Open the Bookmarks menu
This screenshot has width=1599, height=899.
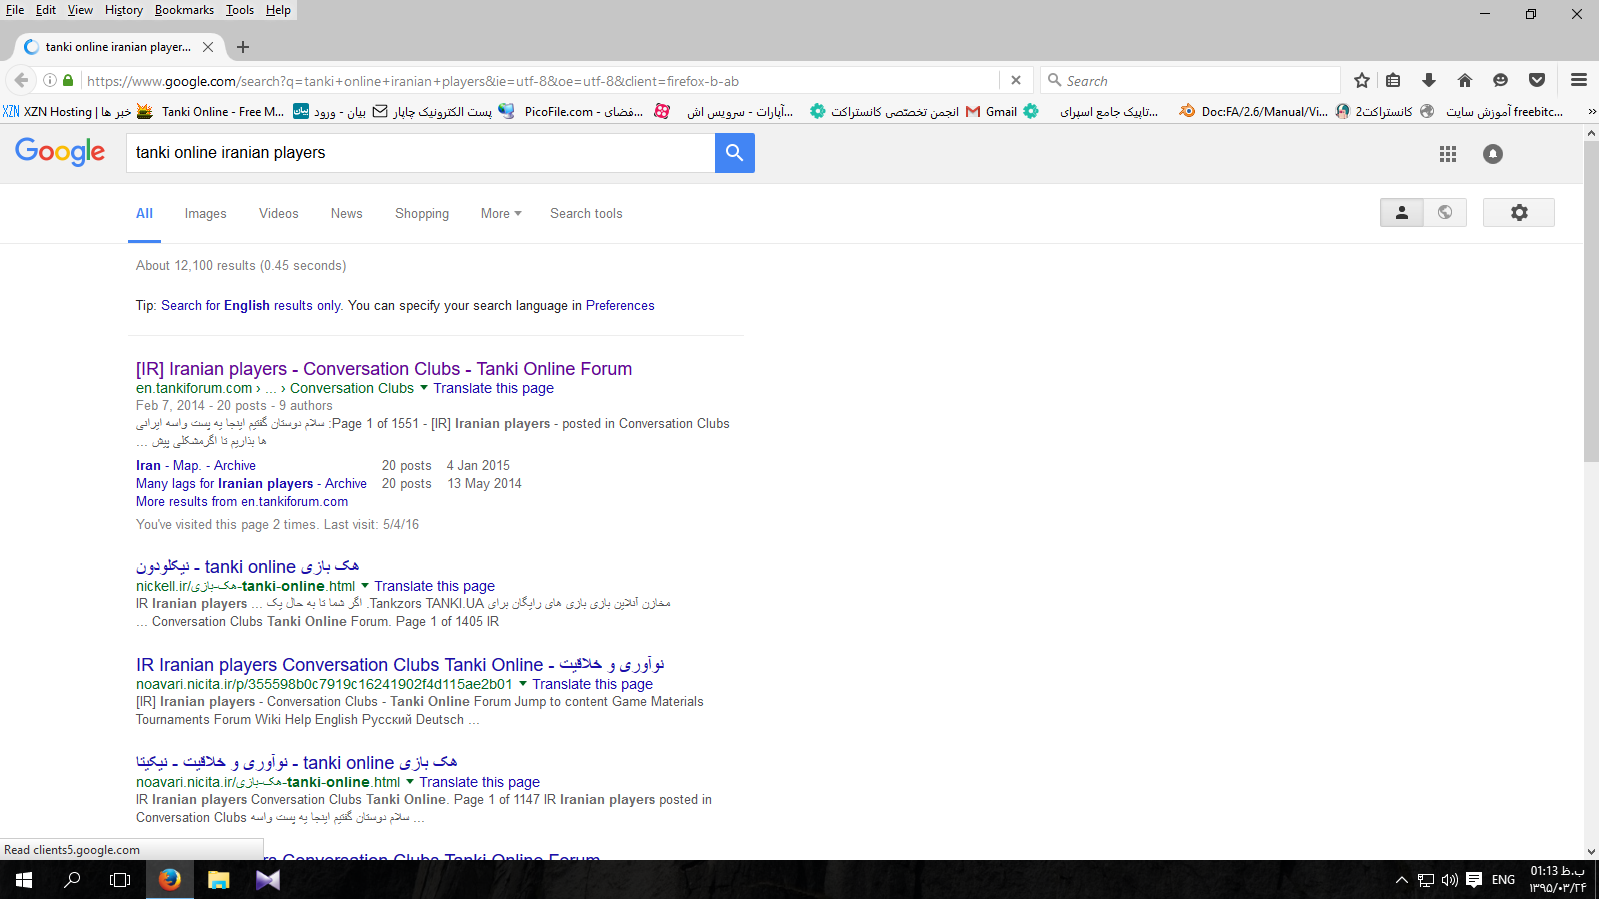point(184,10)
